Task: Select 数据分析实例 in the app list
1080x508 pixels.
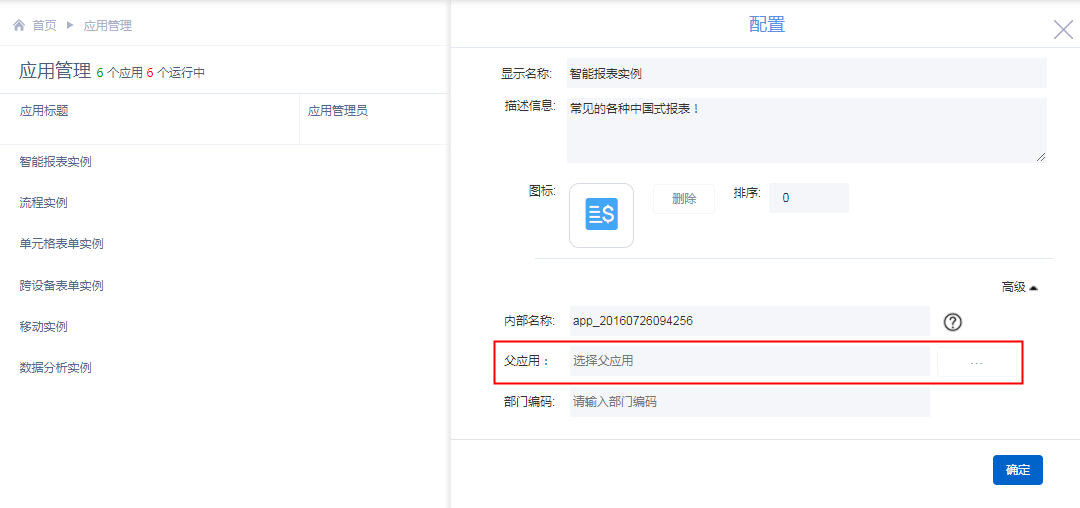Action: pos(56,368)
